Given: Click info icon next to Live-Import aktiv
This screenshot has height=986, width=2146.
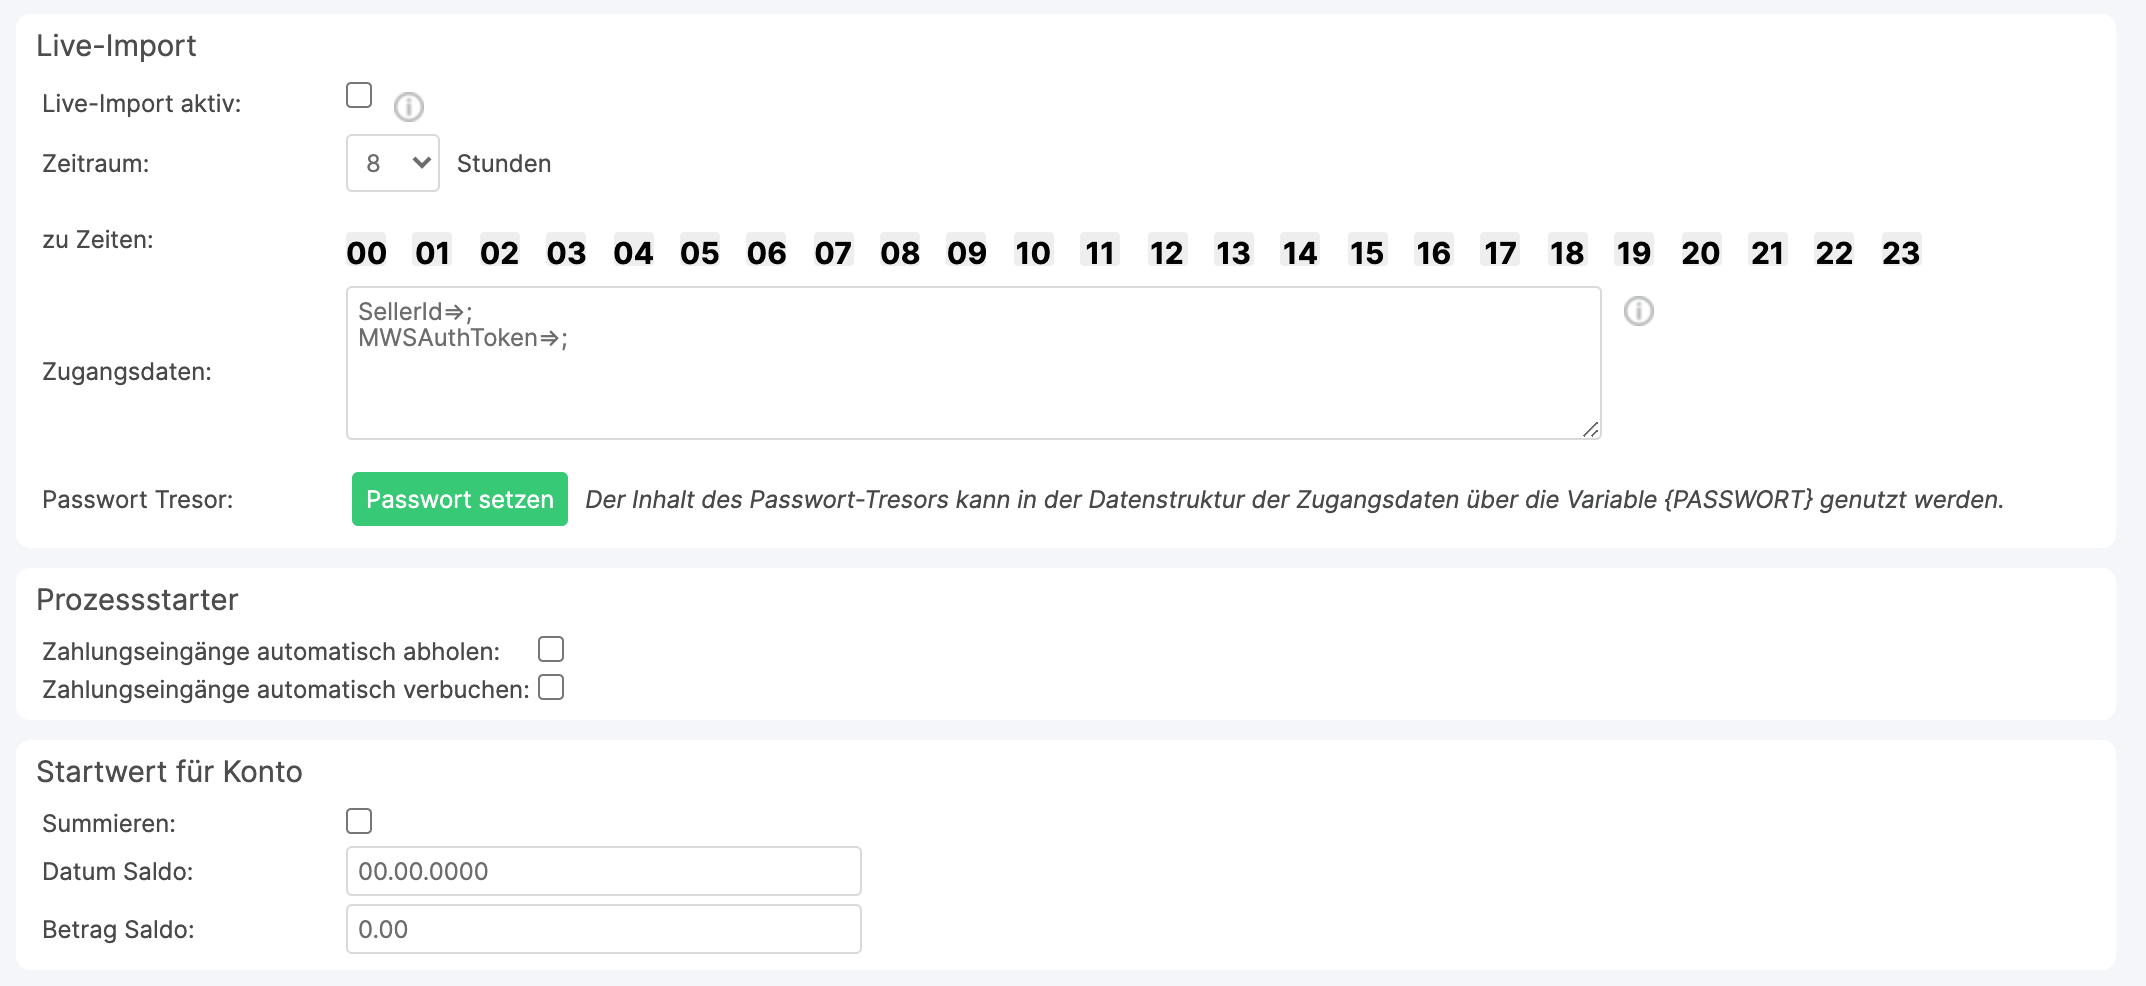Looking at the screenshot, I should [408, 106].
